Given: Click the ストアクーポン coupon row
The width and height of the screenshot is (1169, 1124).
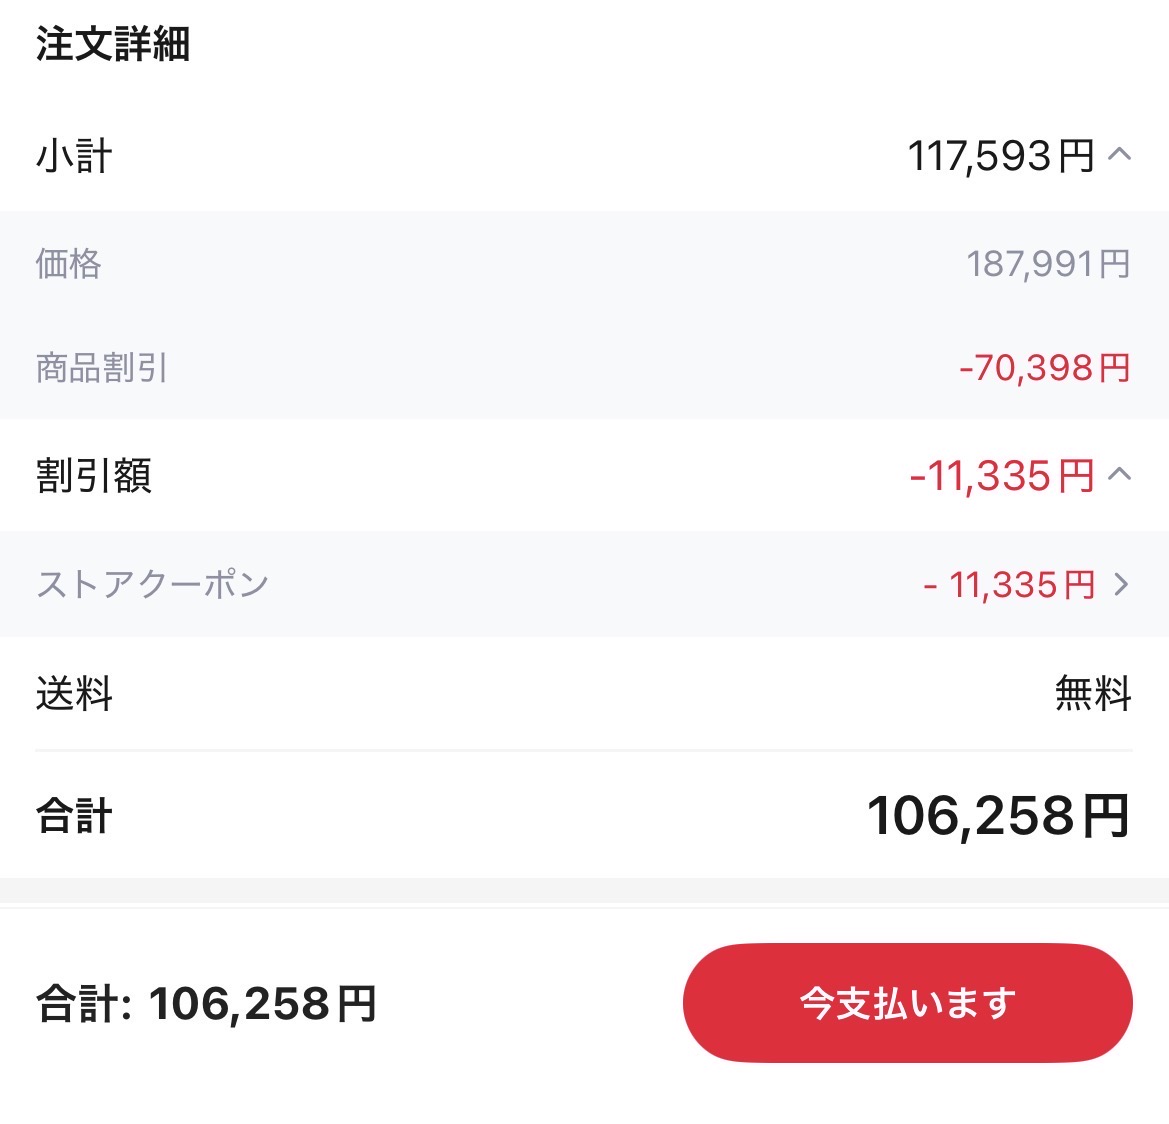Looking at the screenshot, I should [152, 585].
